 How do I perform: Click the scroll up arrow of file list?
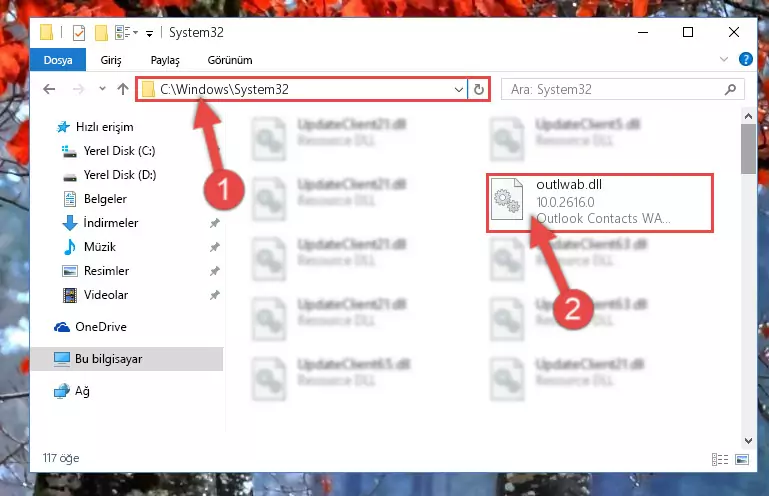click(748, 116)
